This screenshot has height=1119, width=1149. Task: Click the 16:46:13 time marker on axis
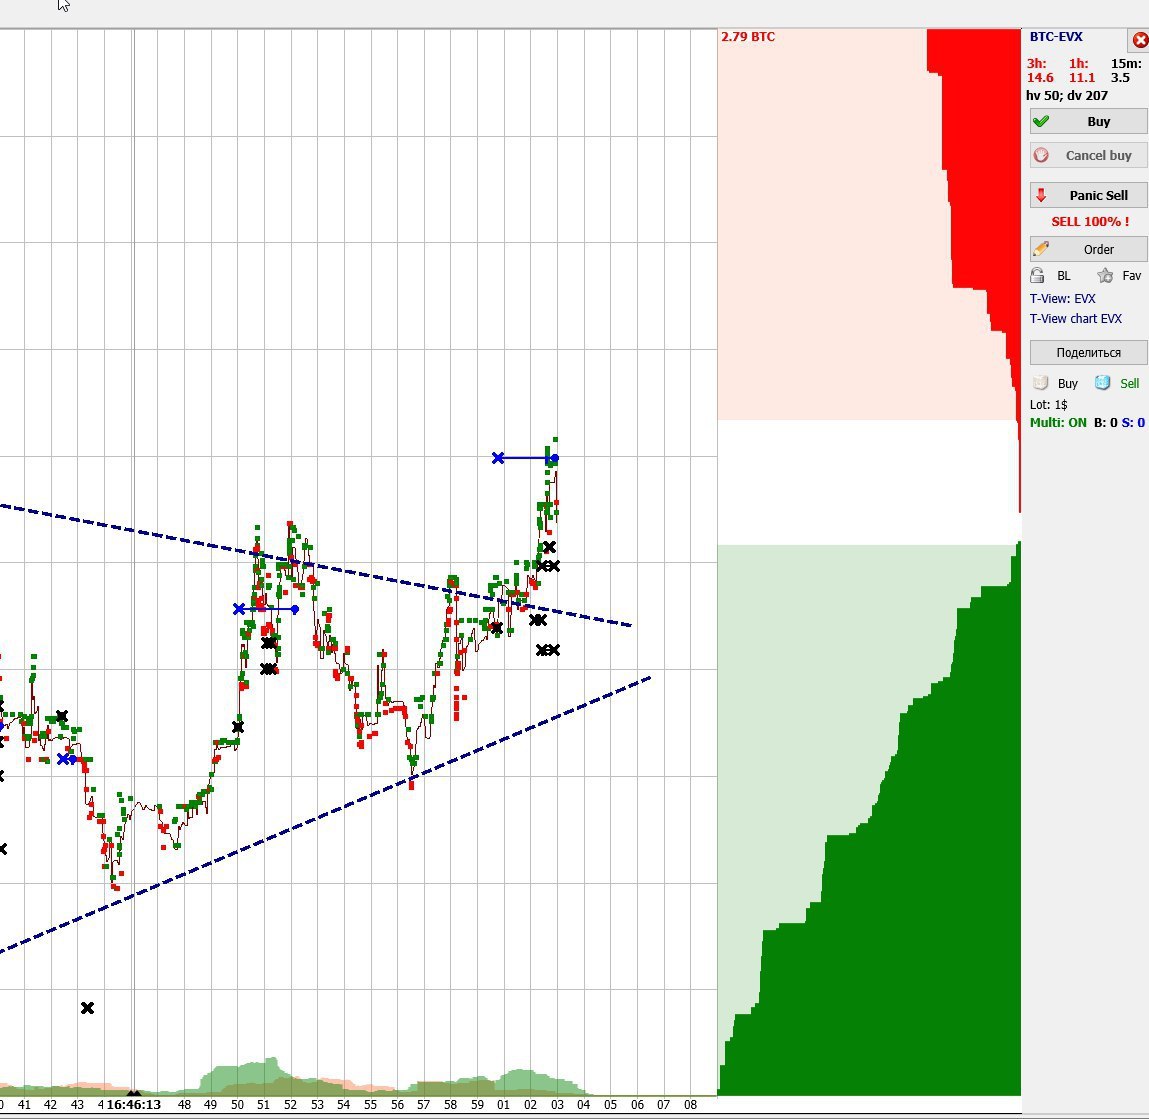tap(133, 1105)
